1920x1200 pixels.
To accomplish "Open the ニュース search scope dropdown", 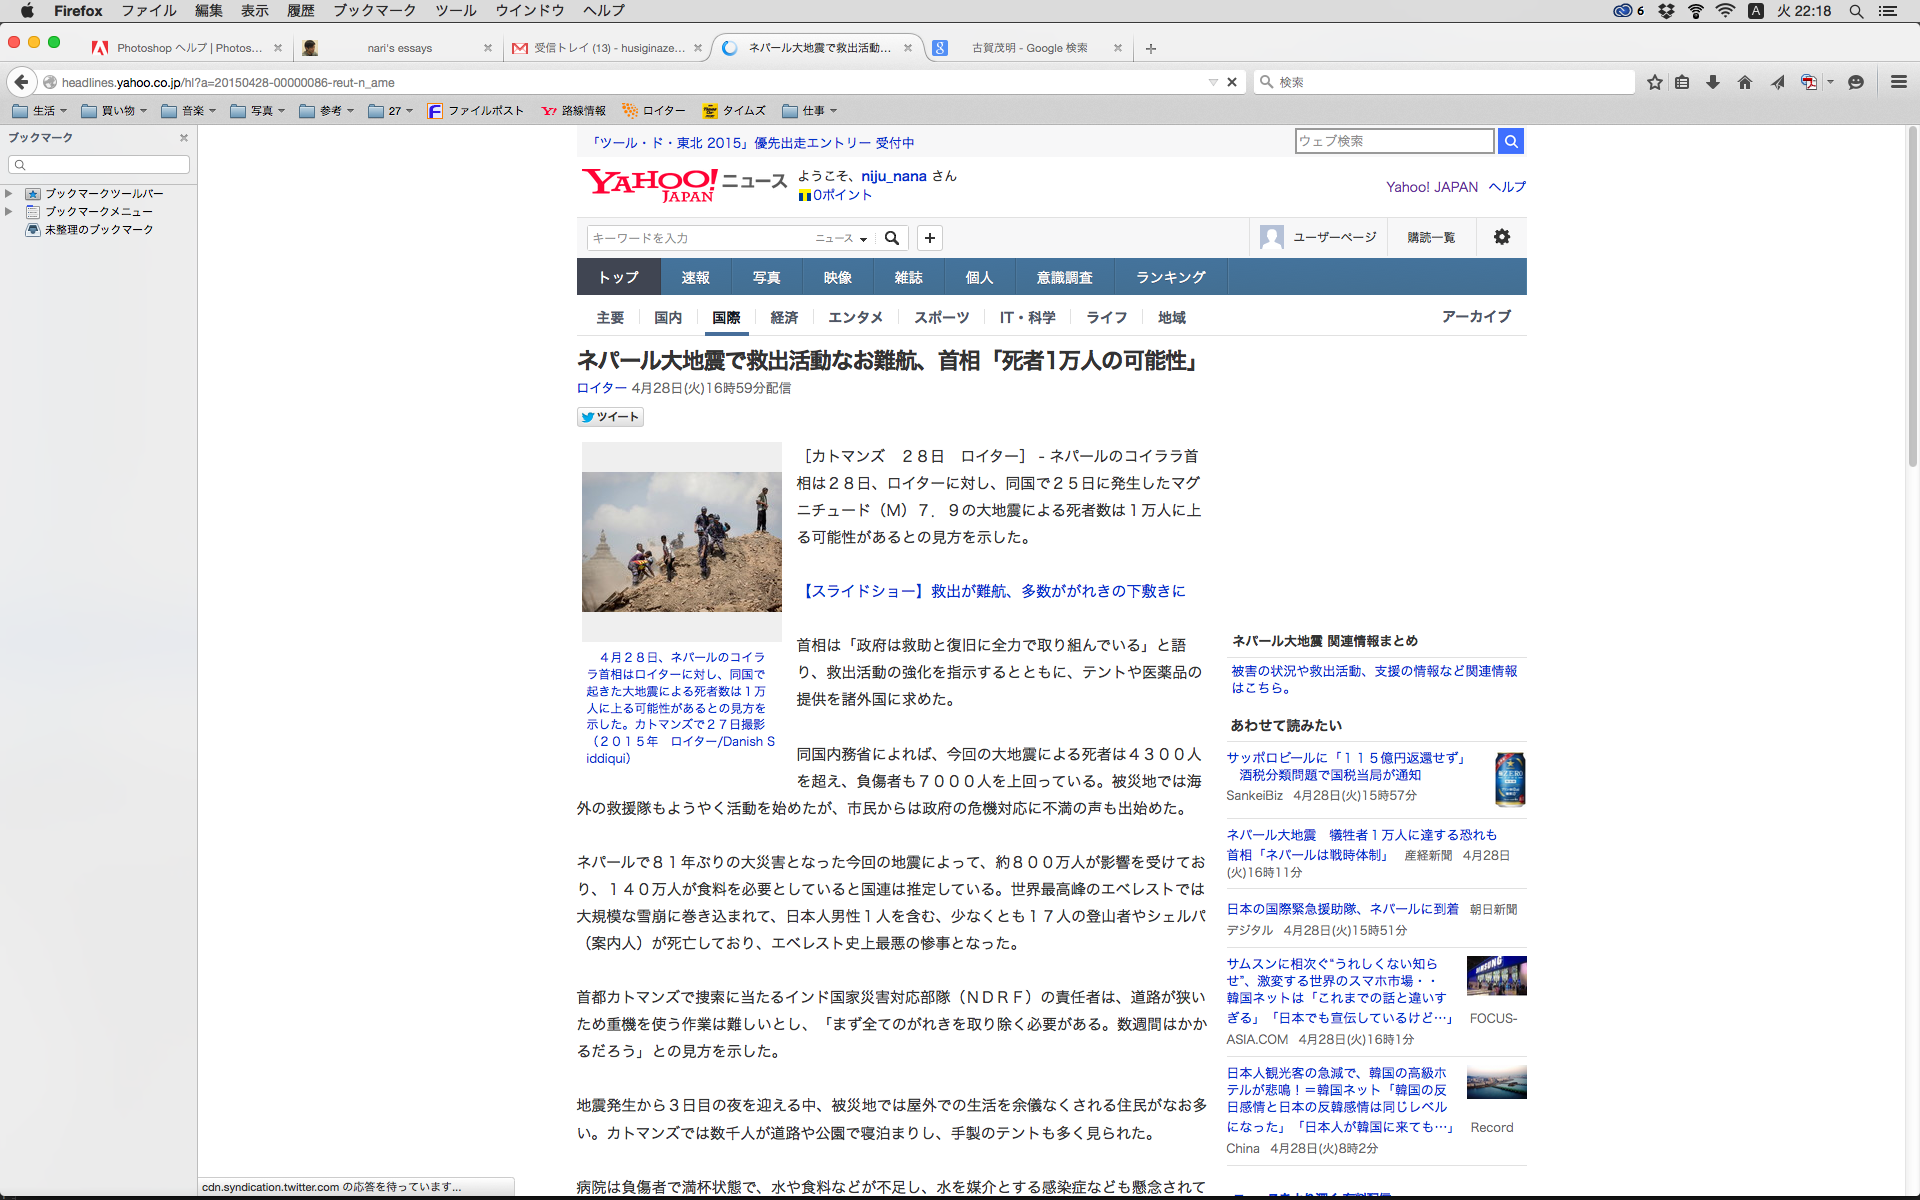I will [x=841, y=238].
